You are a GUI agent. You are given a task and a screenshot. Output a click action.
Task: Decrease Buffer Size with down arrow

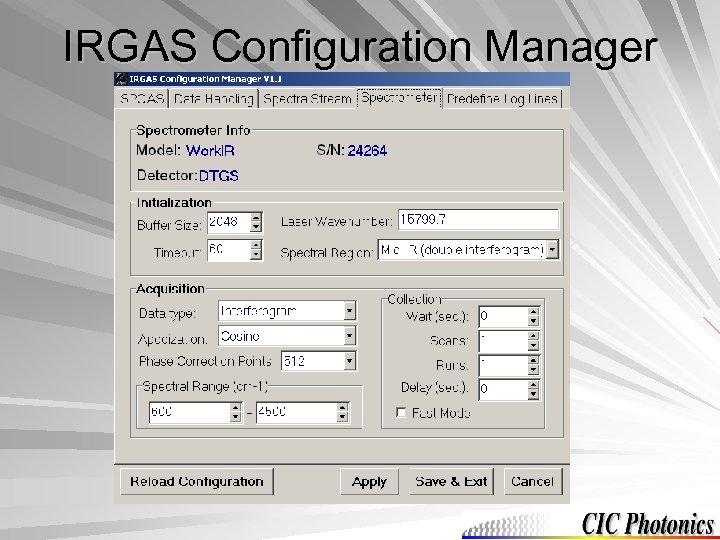256,227
